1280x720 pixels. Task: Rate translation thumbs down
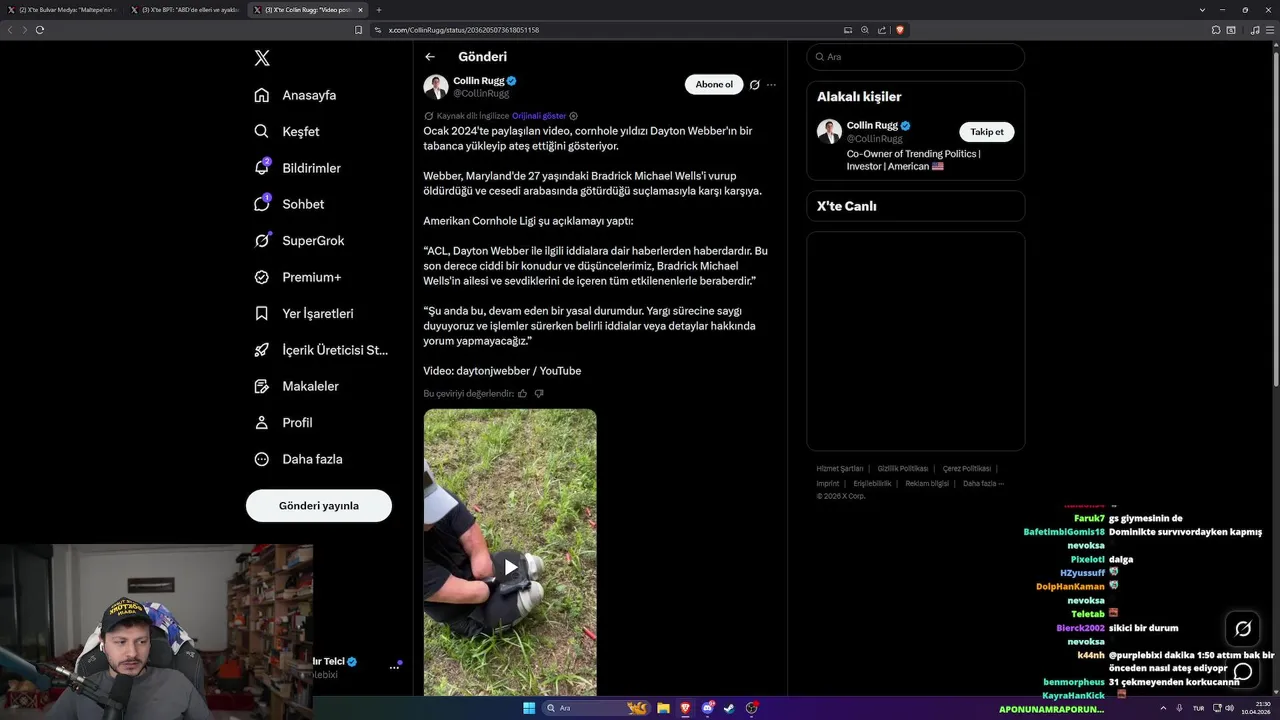coord(539,394)
